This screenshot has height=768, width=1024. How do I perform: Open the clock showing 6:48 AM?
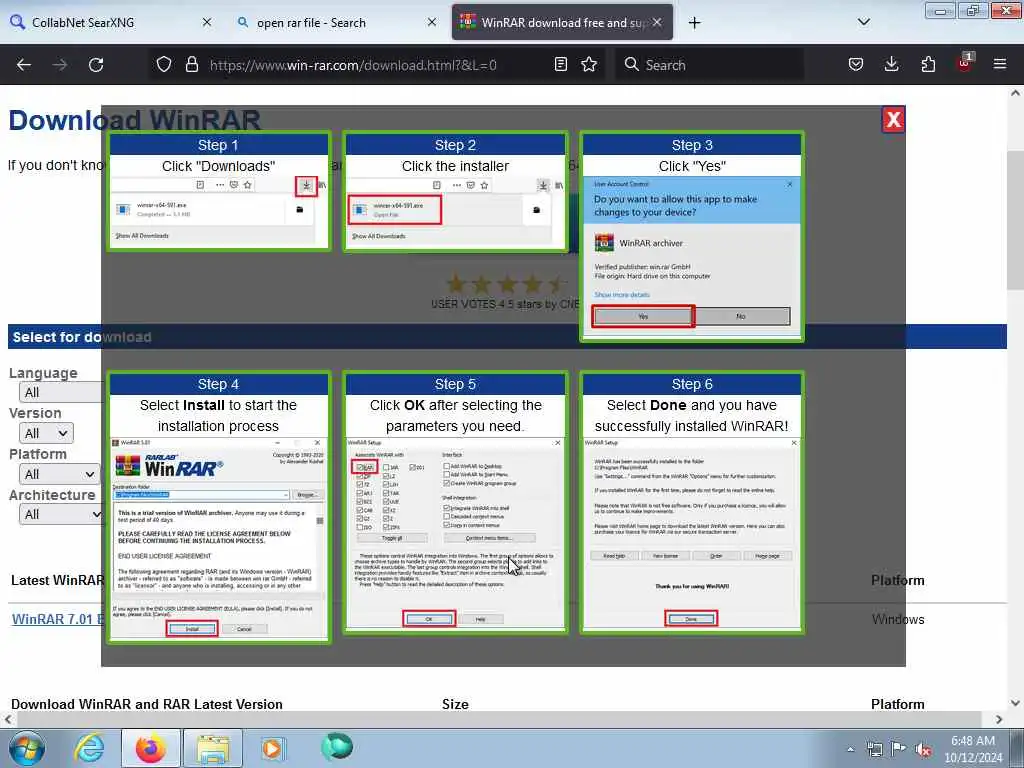coord(973,749)
